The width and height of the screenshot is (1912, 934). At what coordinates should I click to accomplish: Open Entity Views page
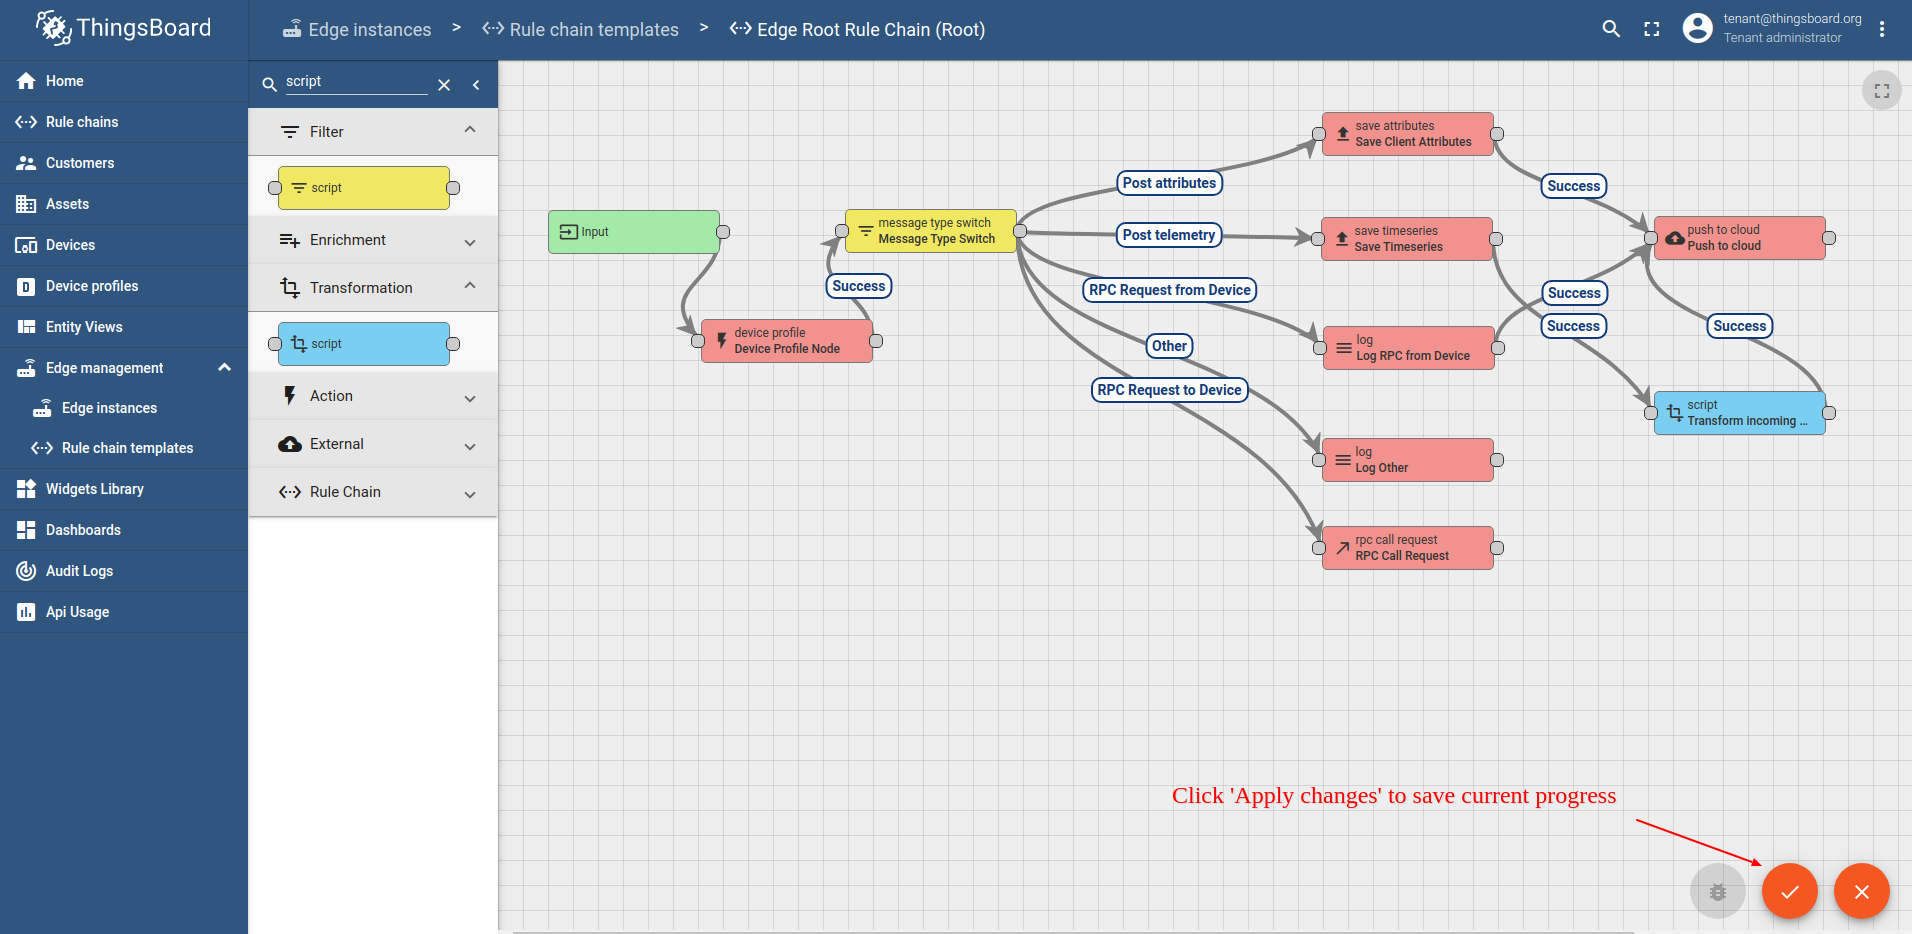pos(124,327)
